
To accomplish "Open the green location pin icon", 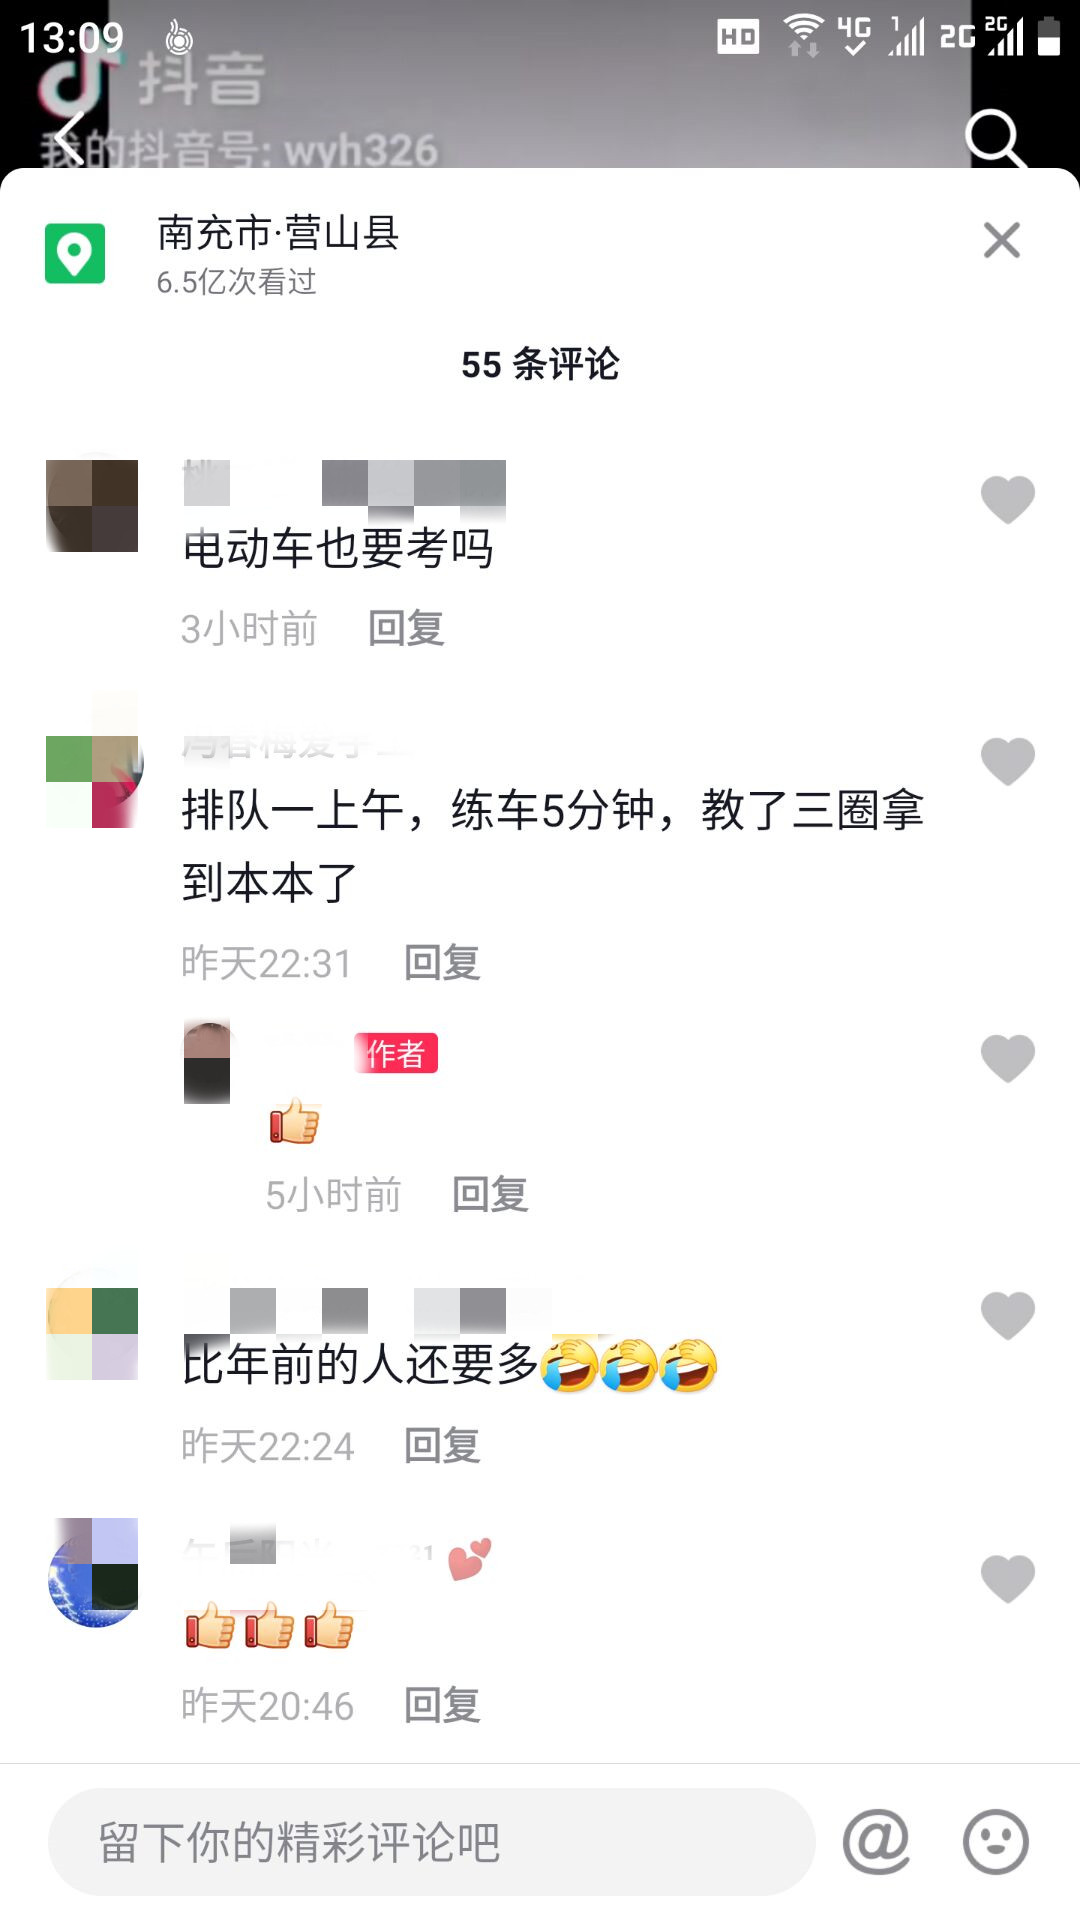I will 75,253.
